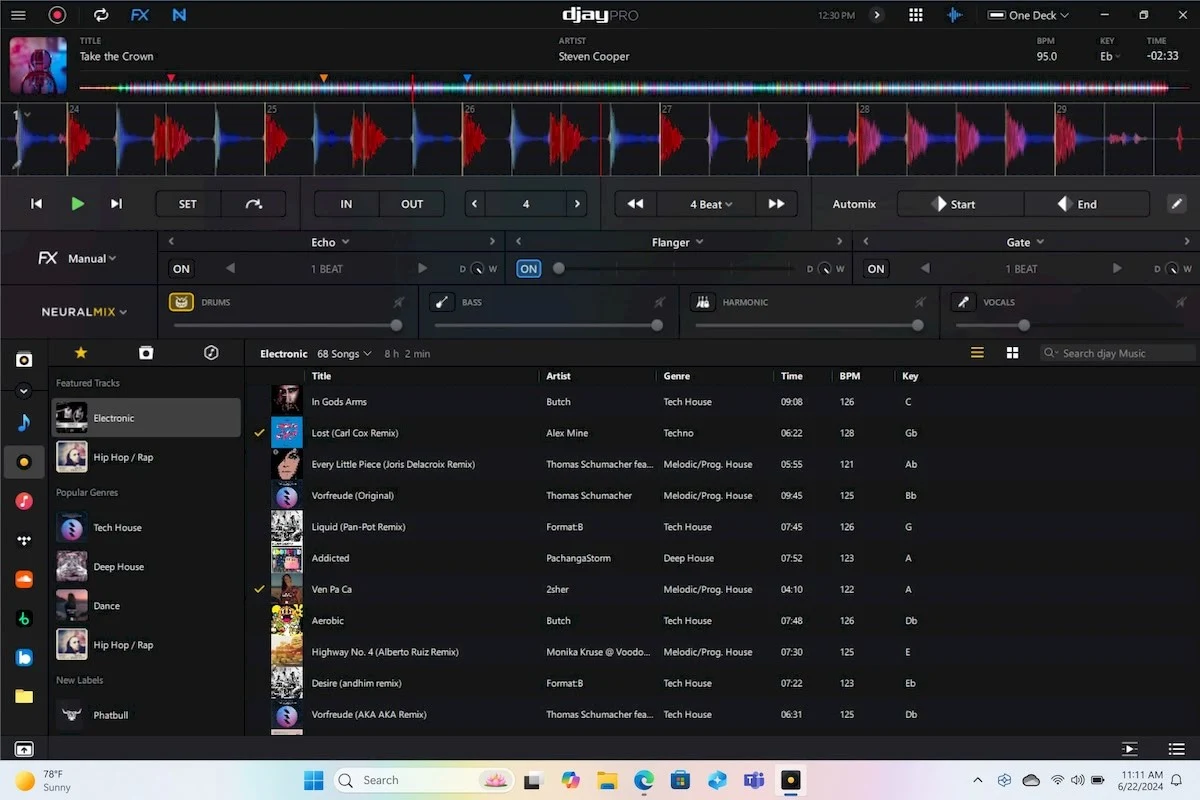Open the Echo effect selector dropdown
This screenshot has height=800, width=1200.
click(x=330, y=242)
